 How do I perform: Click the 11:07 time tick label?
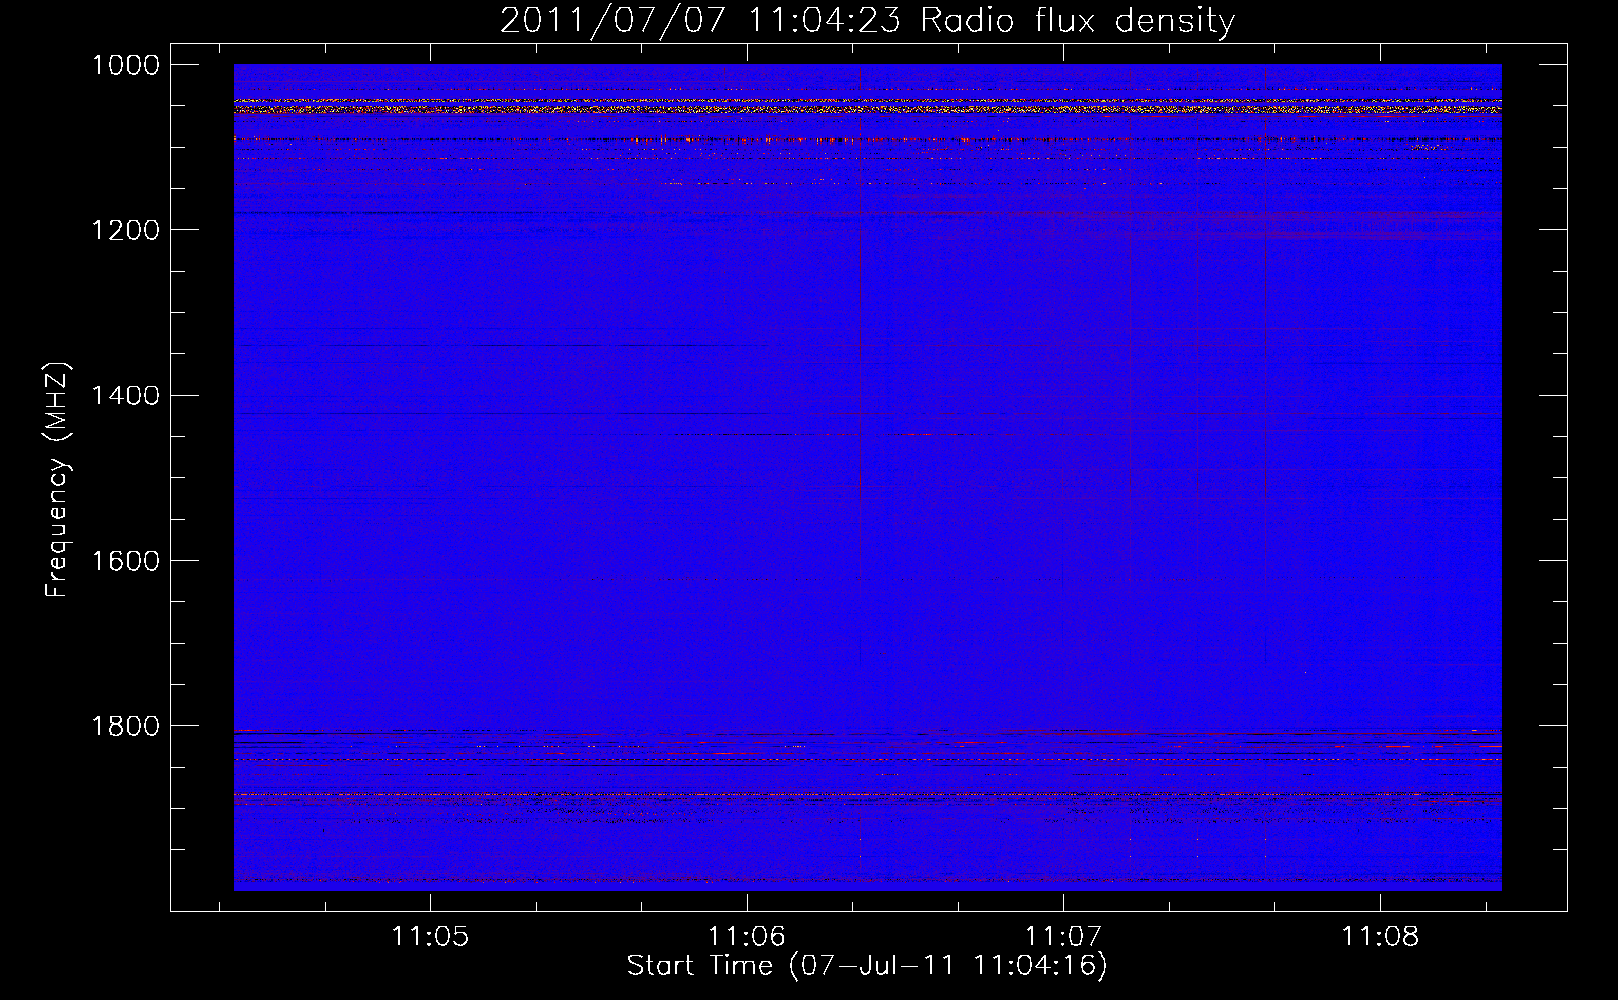click(x=1063, y=937)
